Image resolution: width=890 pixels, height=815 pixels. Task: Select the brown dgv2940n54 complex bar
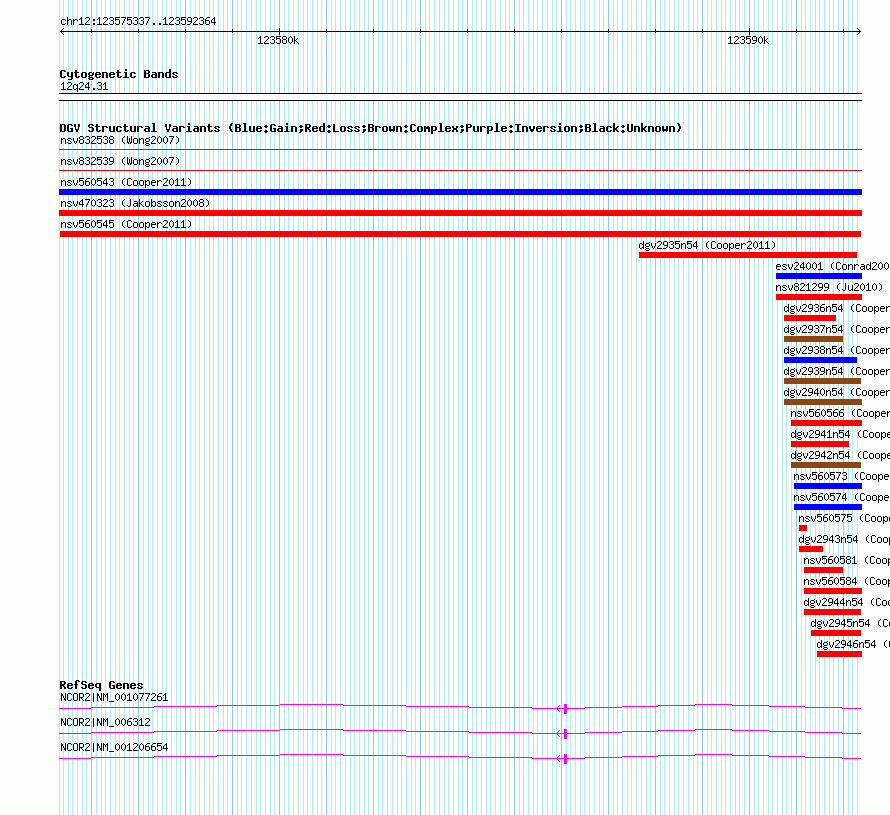(x=822, y=402)
